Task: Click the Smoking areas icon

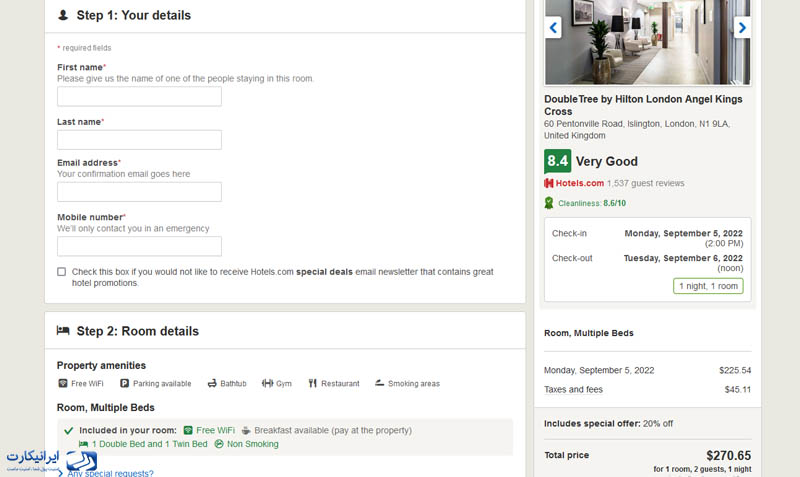Action: point(380,383)
